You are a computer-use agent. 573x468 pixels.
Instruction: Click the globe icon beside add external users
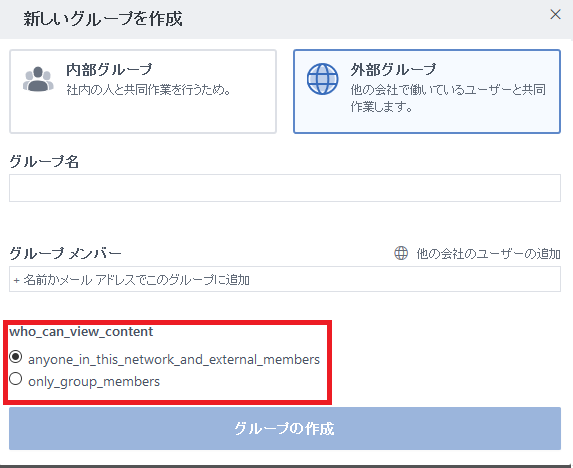coord(401,253)
